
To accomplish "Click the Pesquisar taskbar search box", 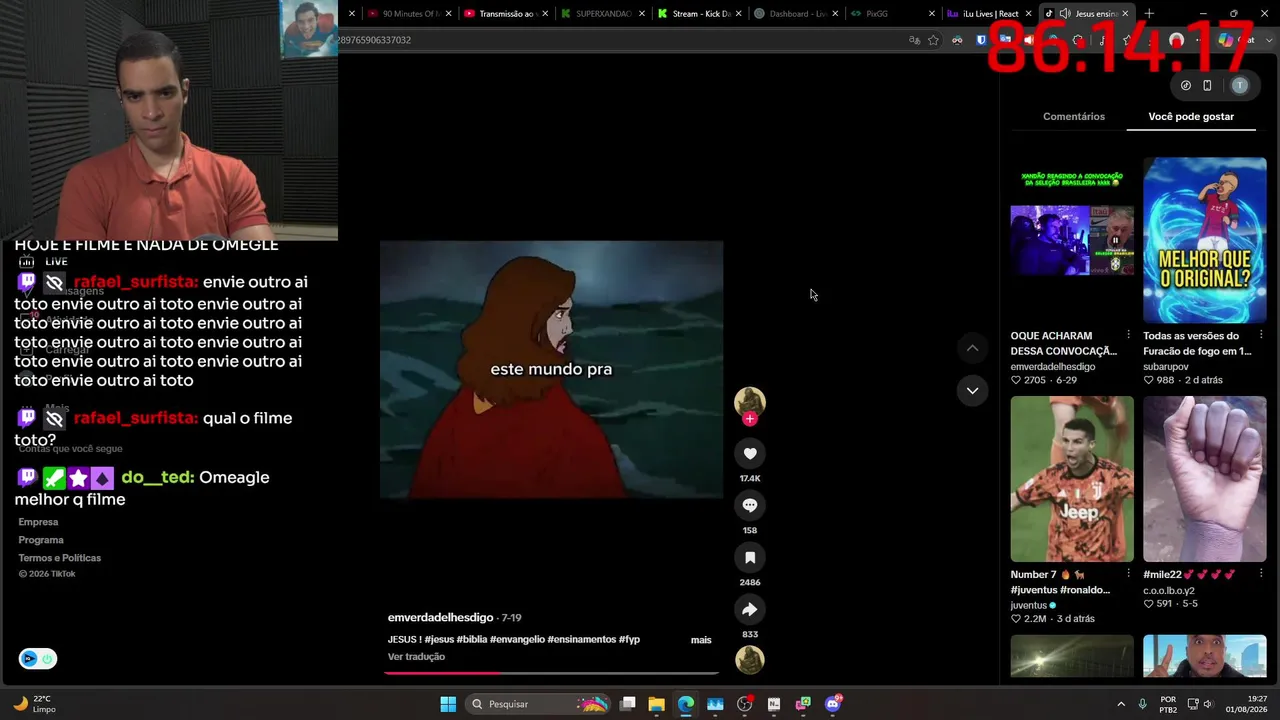I will point(538,704).
